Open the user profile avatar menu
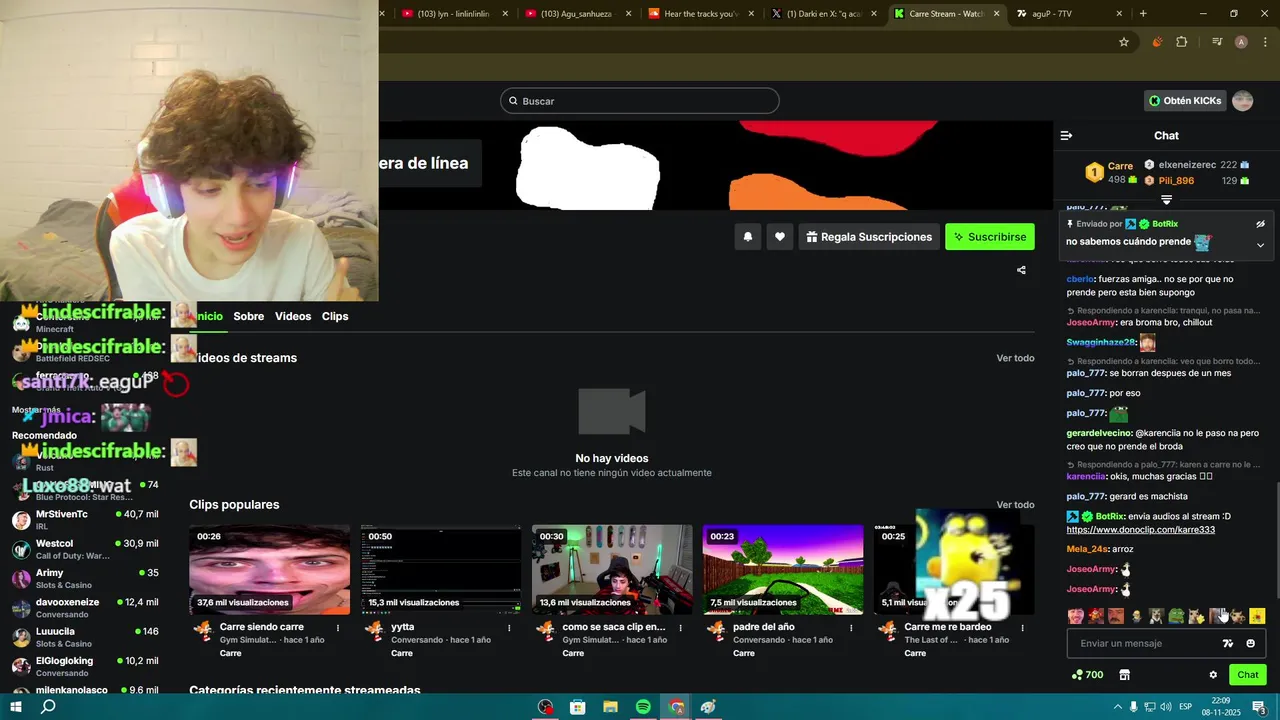1280x720 pixels. coord(1242,101)
